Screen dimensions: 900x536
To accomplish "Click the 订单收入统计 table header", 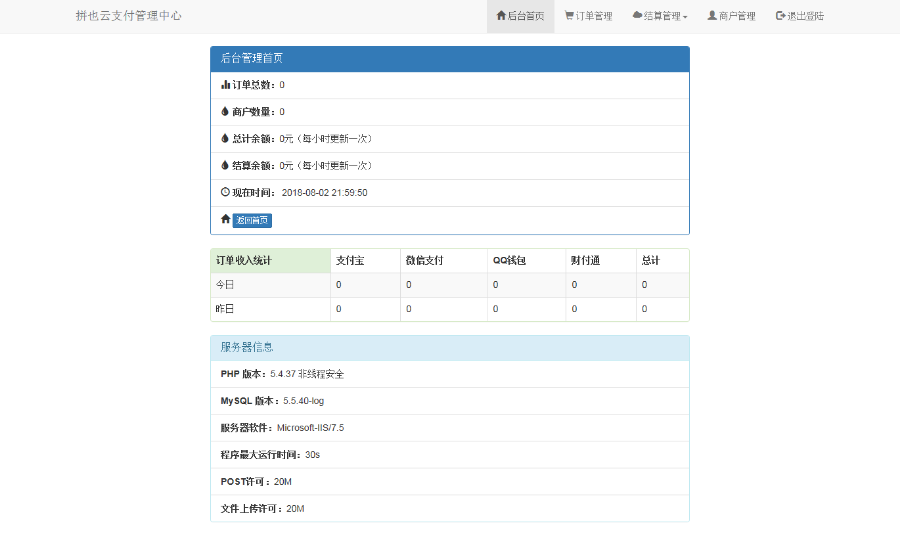I will [270, 261].
